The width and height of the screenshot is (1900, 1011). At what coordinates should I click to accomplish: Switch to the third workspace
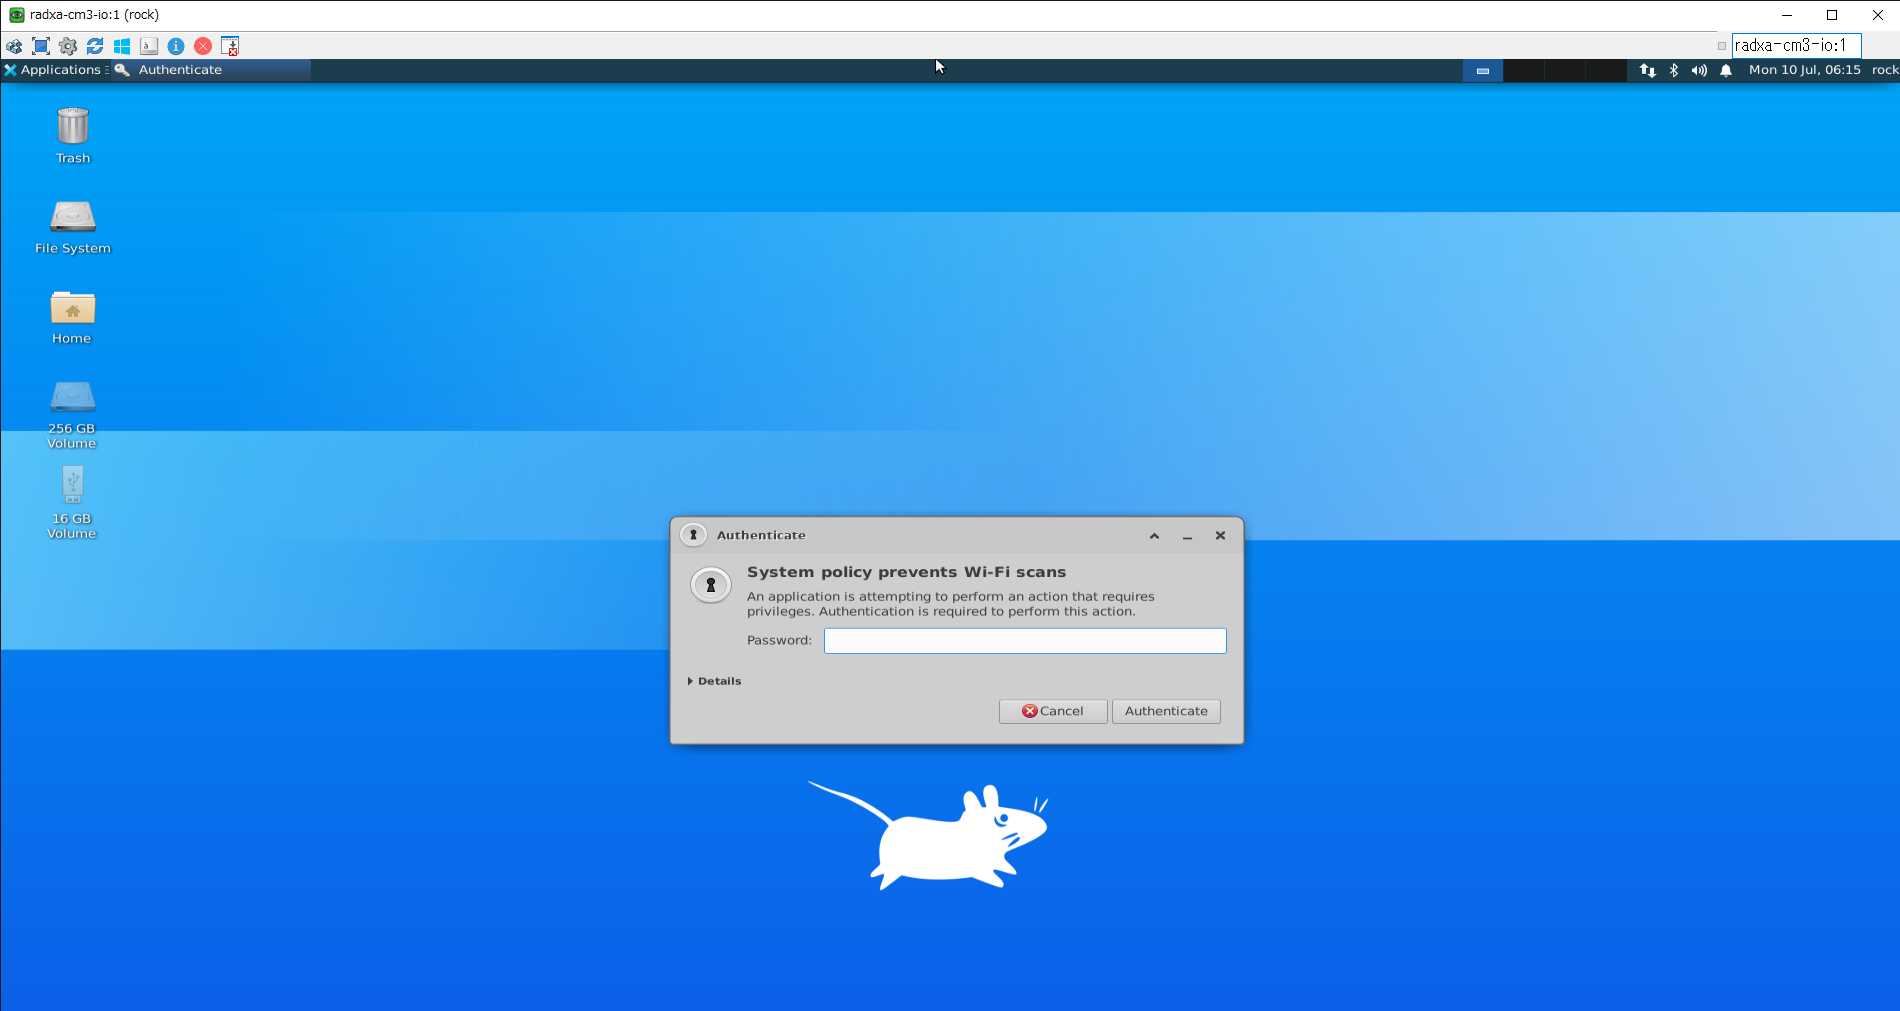click(x=1565, y=70)
